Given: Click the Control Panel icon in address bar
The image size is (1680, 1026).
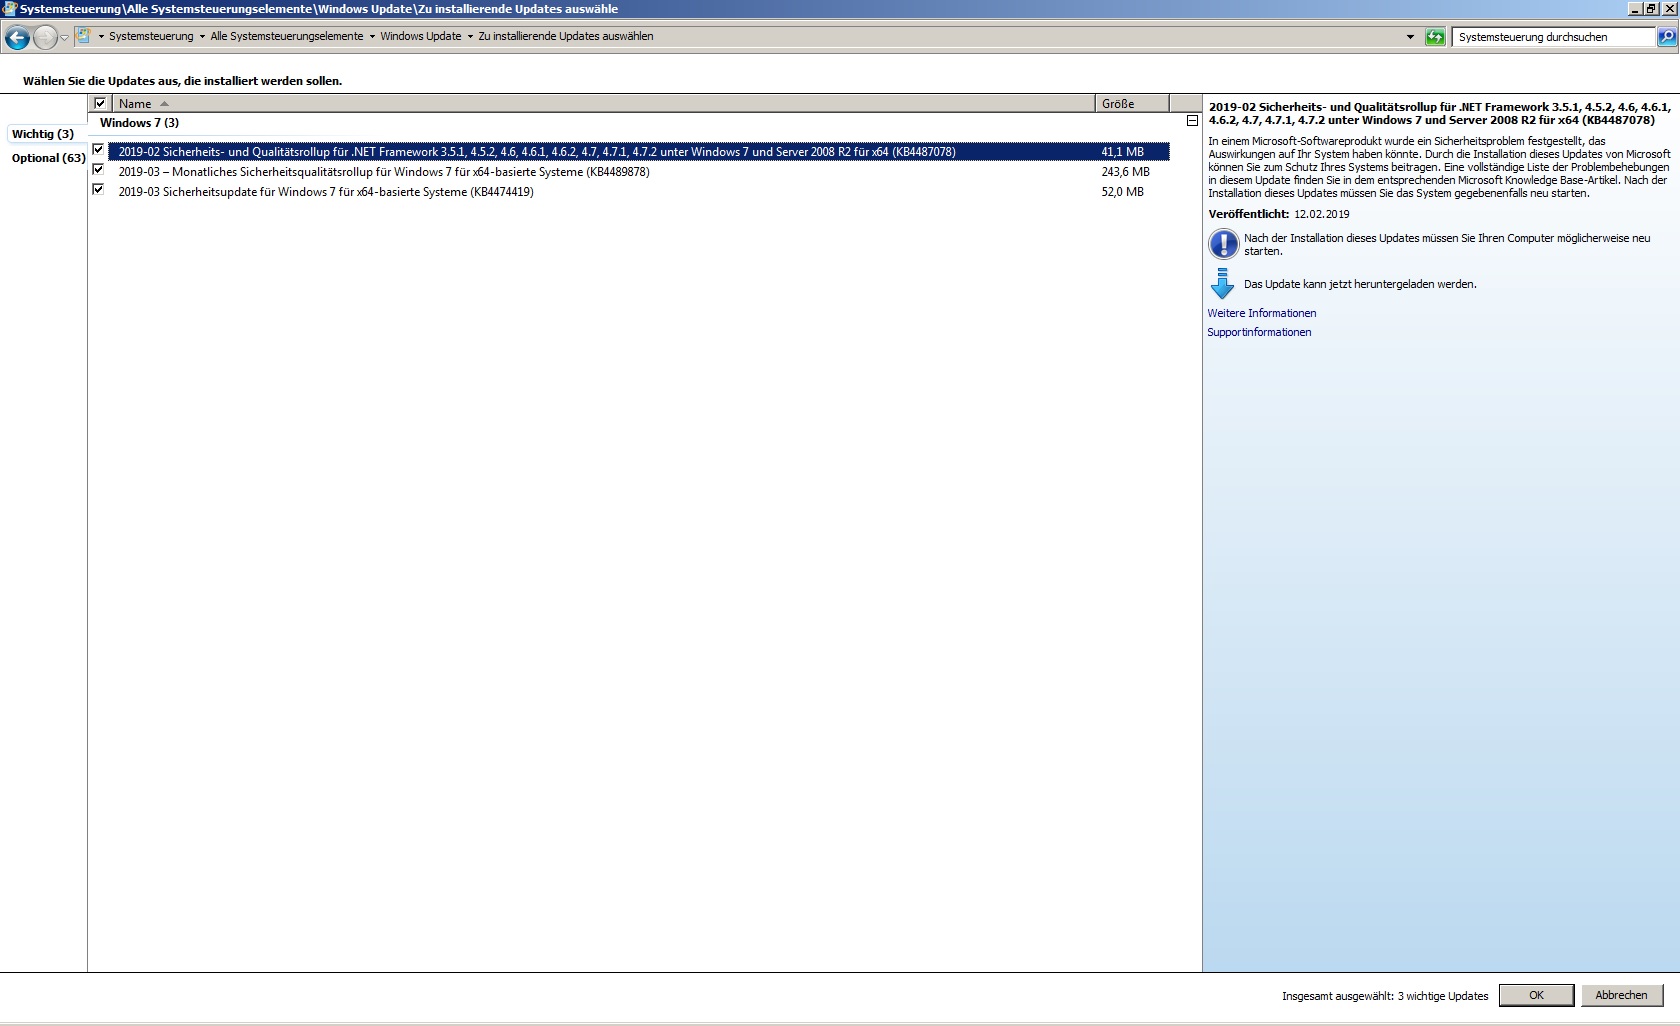Looking at the screenshot, I should (x=84, y=36).
